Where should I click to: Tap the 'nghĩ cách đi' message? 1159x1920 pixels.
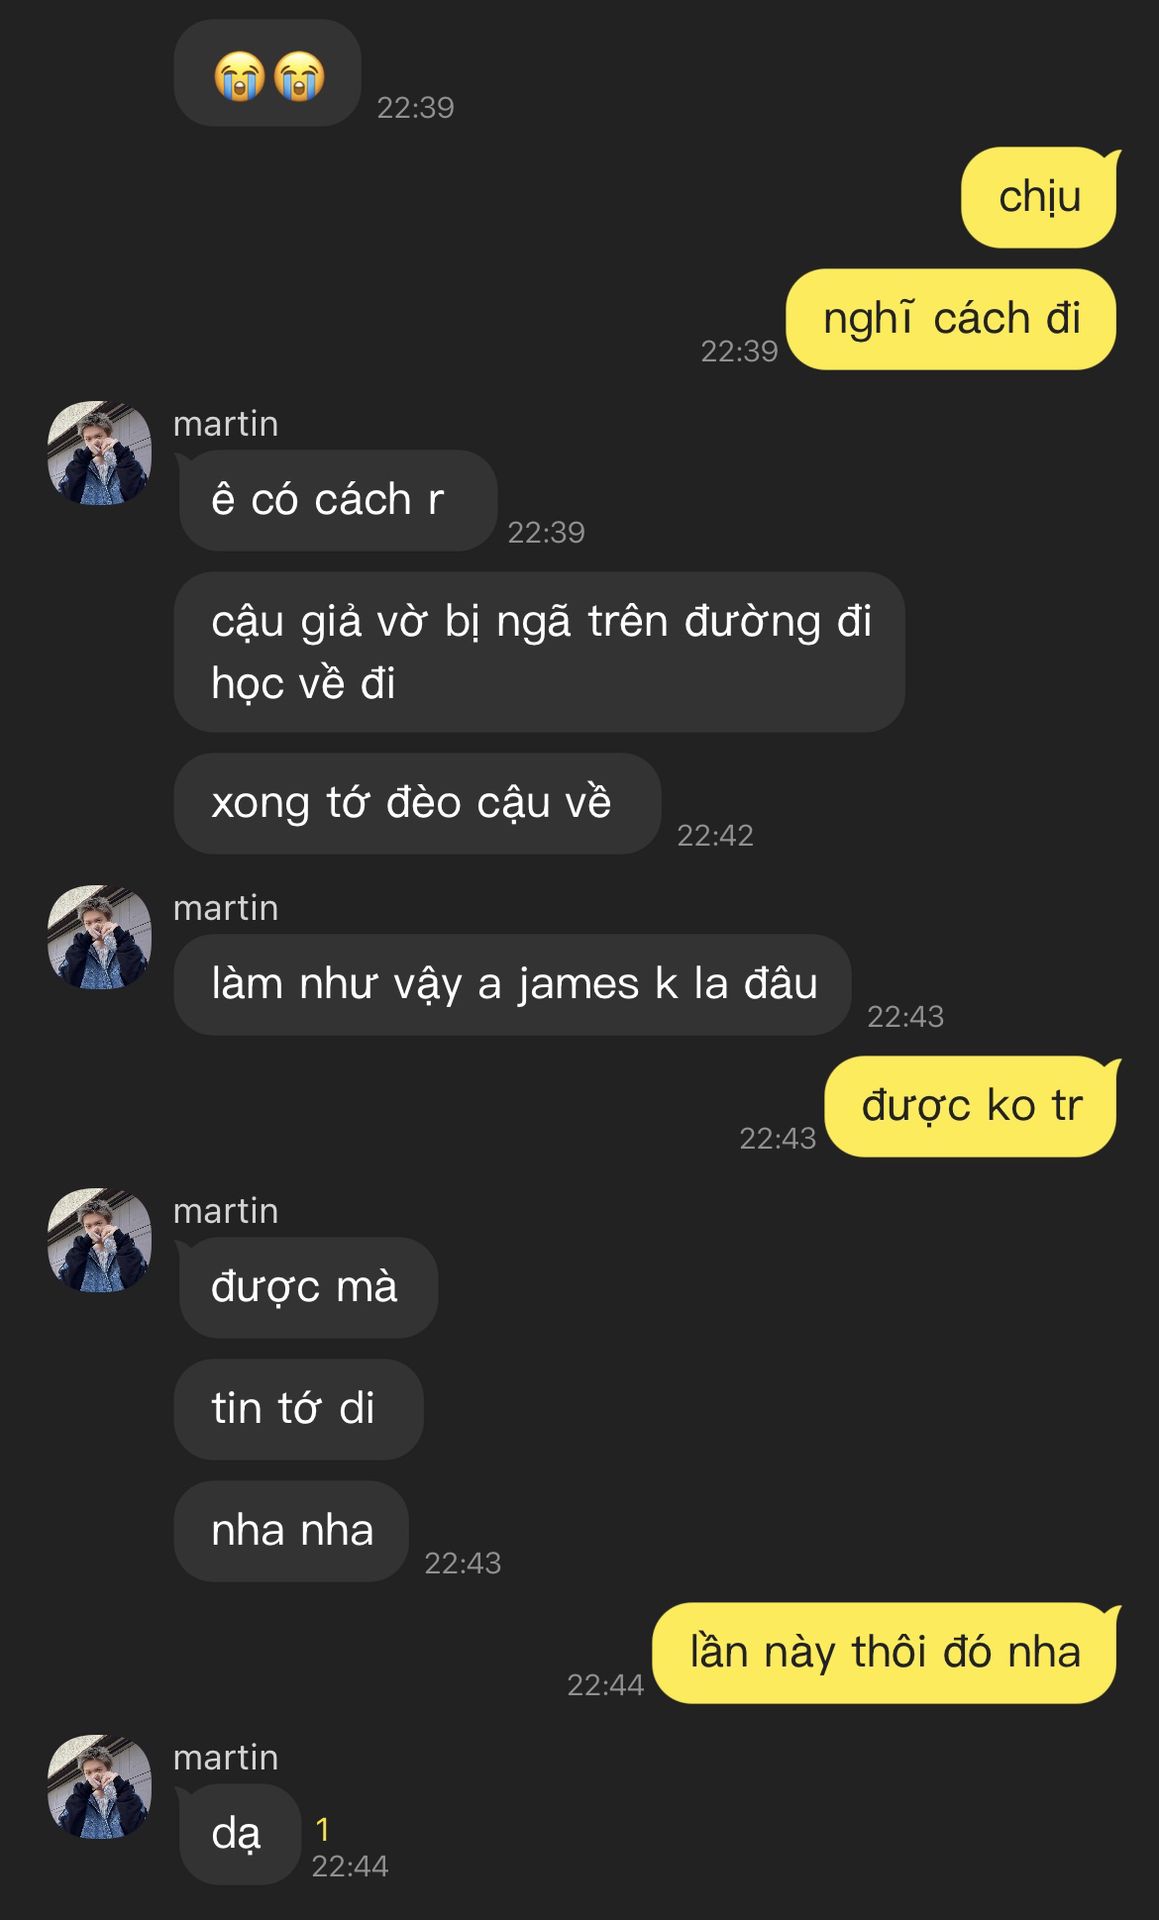pyautogui.click(x=951, y=319)
